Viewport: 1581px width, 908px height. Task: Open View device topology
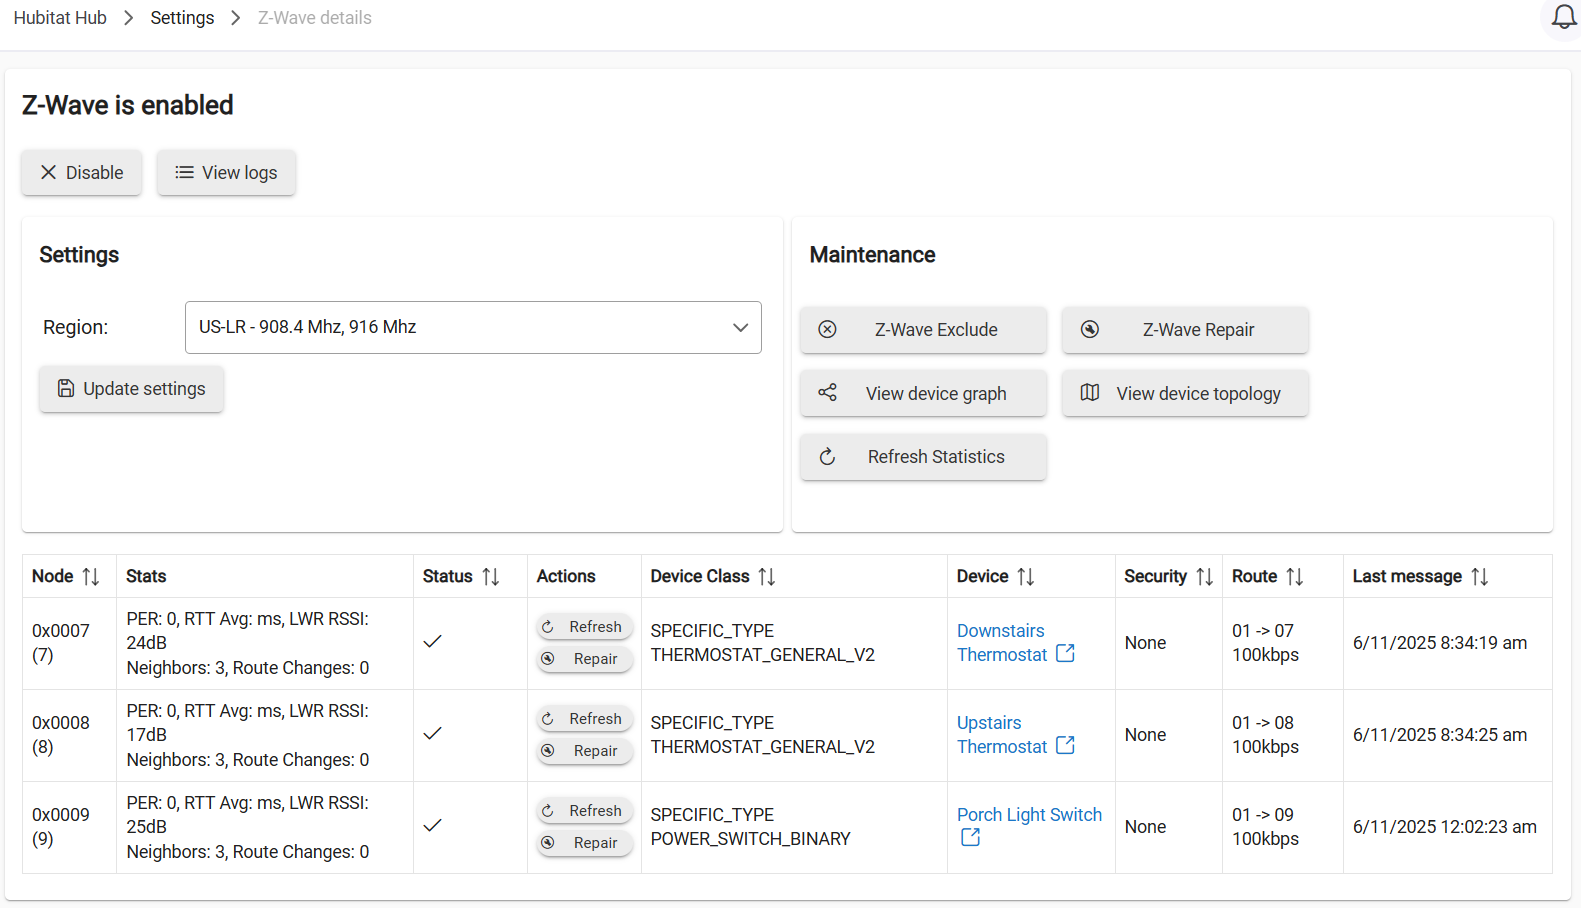coord(1185,394)
